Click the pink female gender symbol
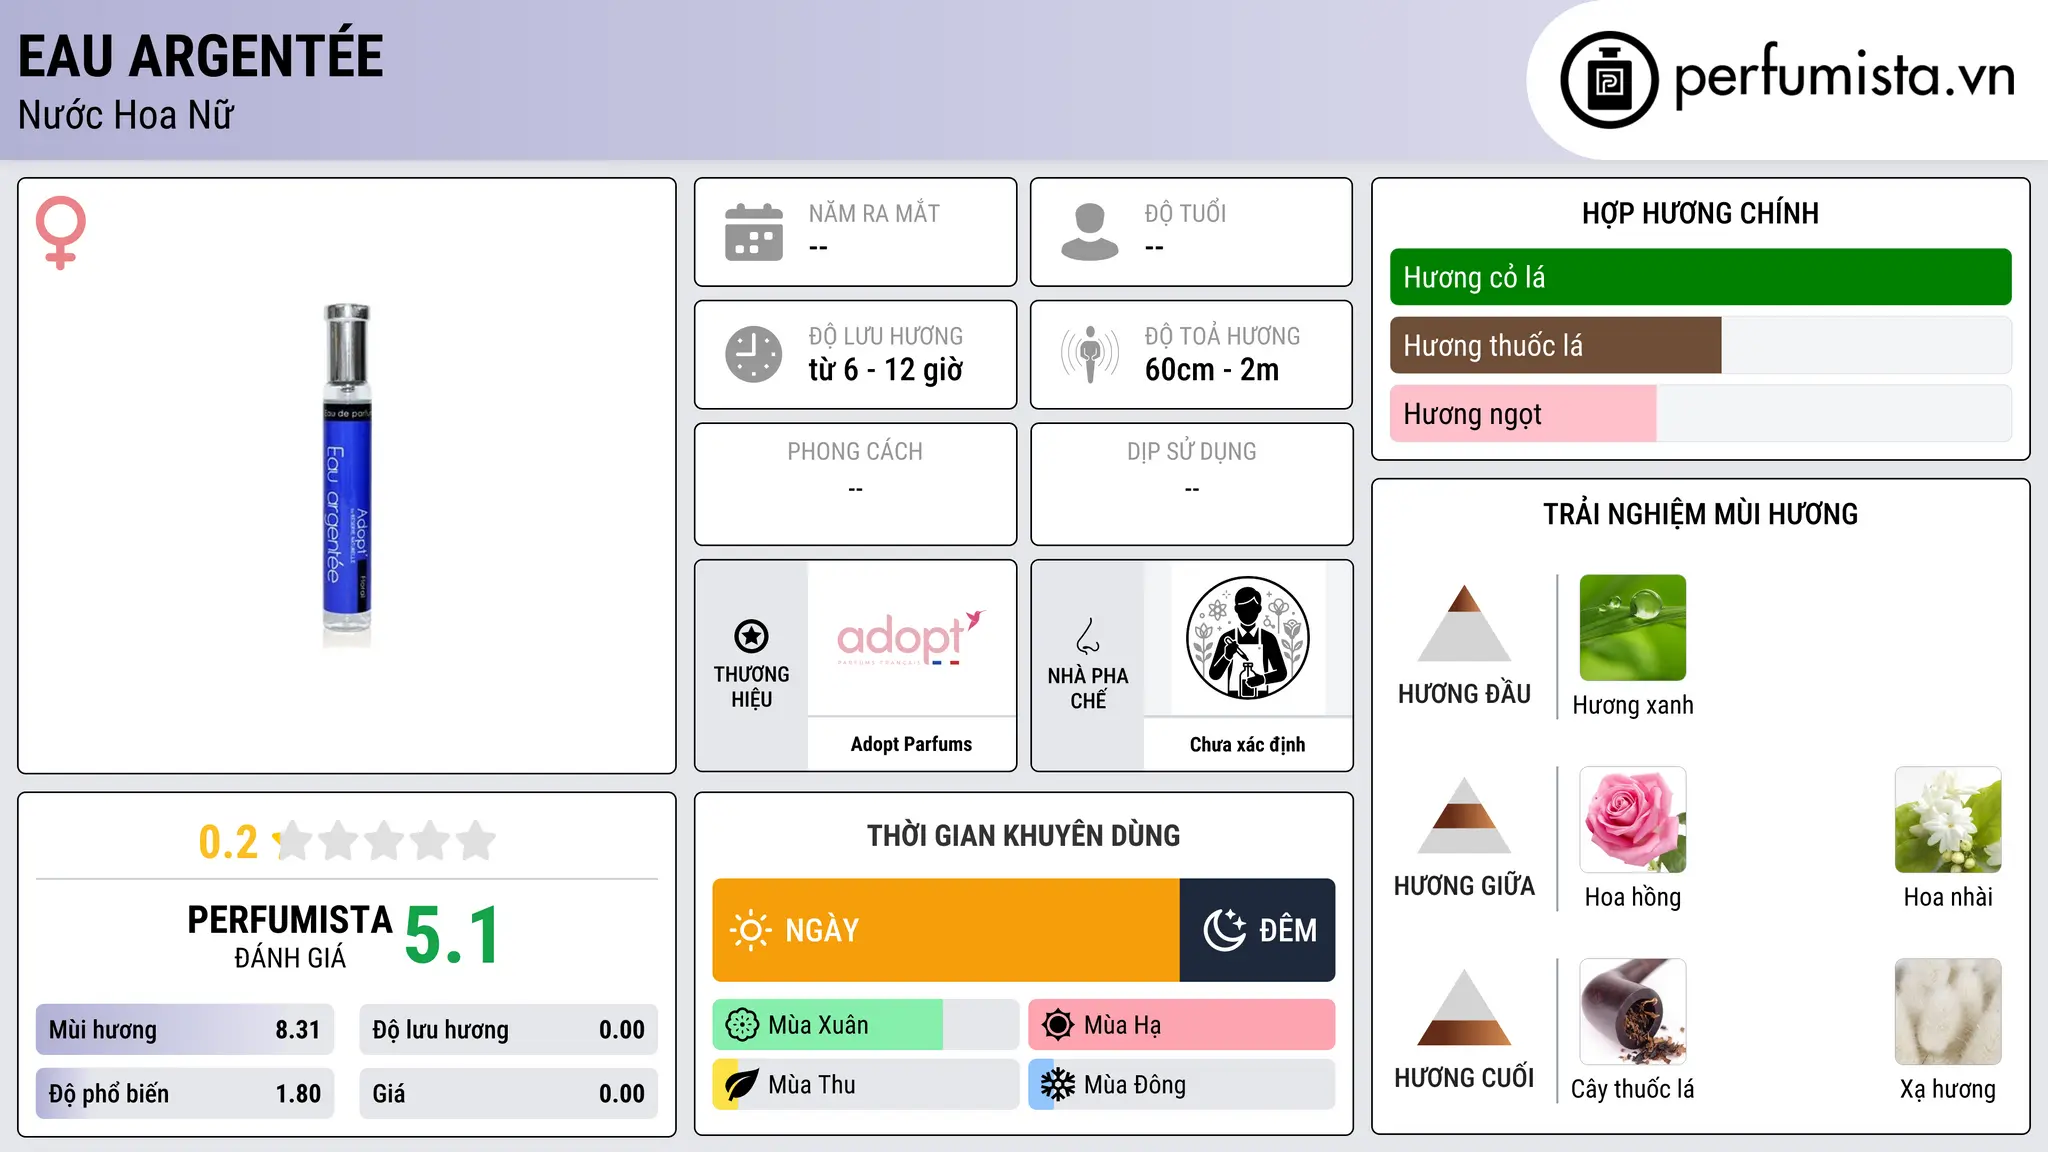Screen dimensions: 2048x1152 [61, 232]
